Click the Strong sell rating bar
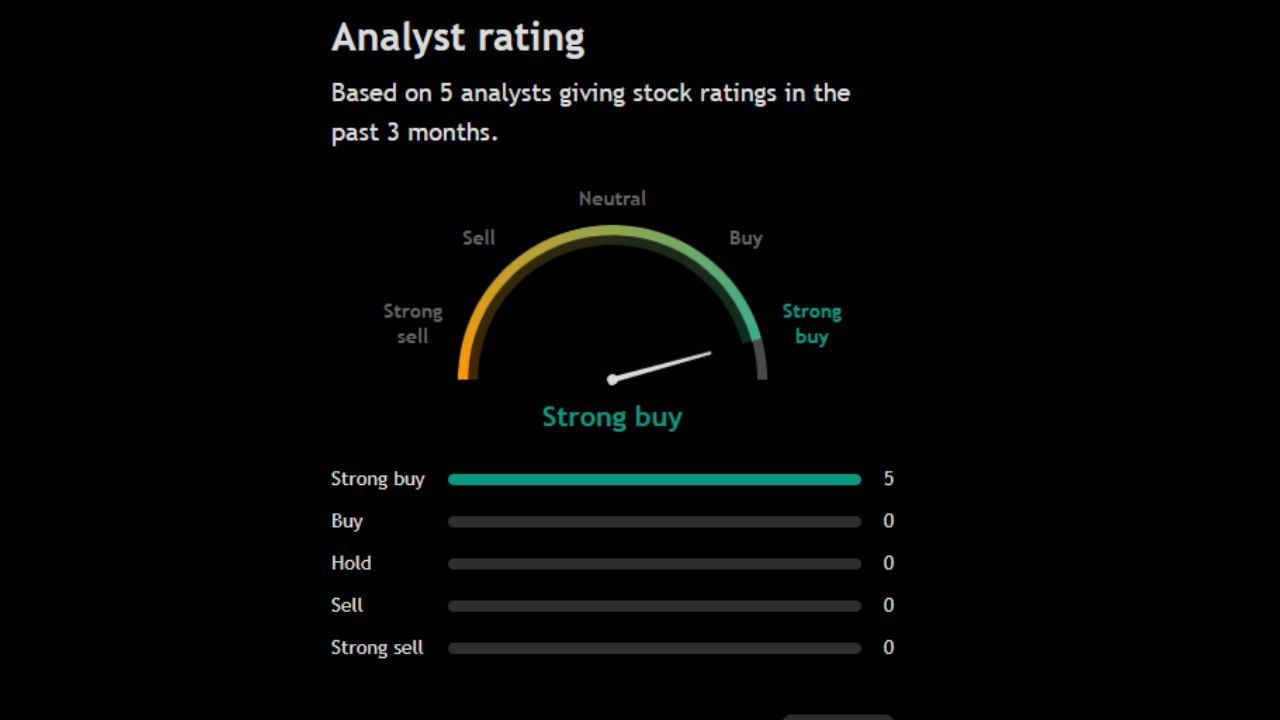 coord(654,648)
